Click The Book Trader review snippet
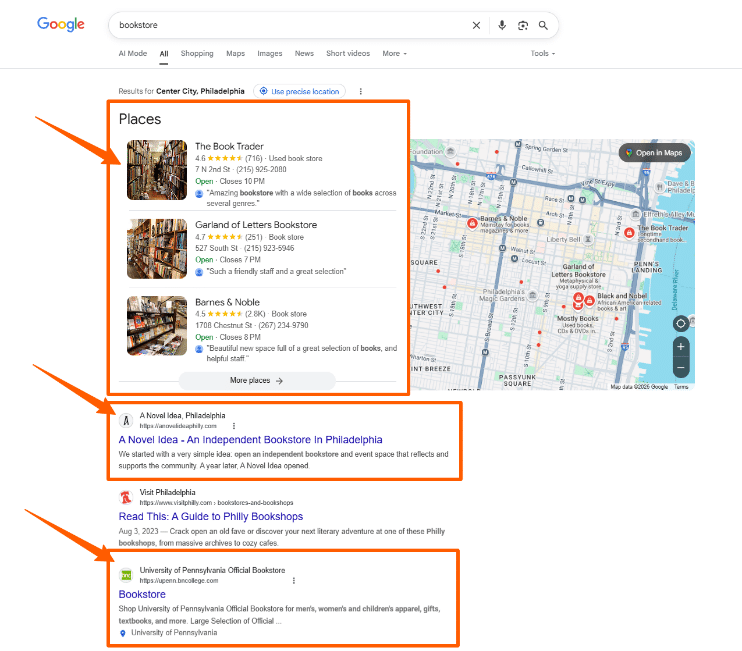 301,198
